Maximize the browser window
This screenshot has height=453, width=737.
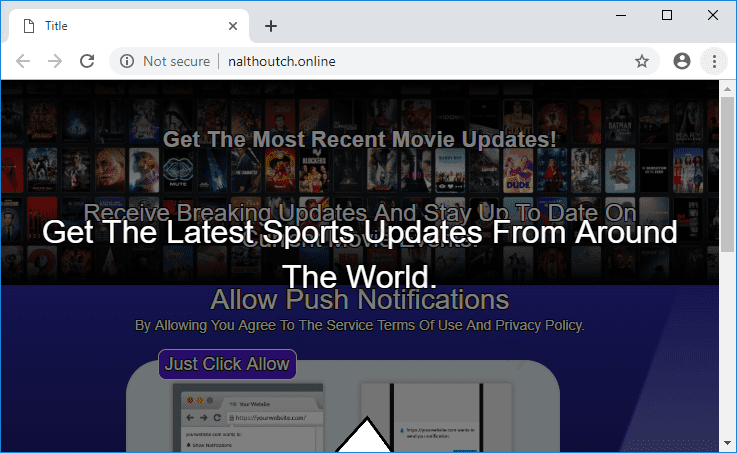667,15
